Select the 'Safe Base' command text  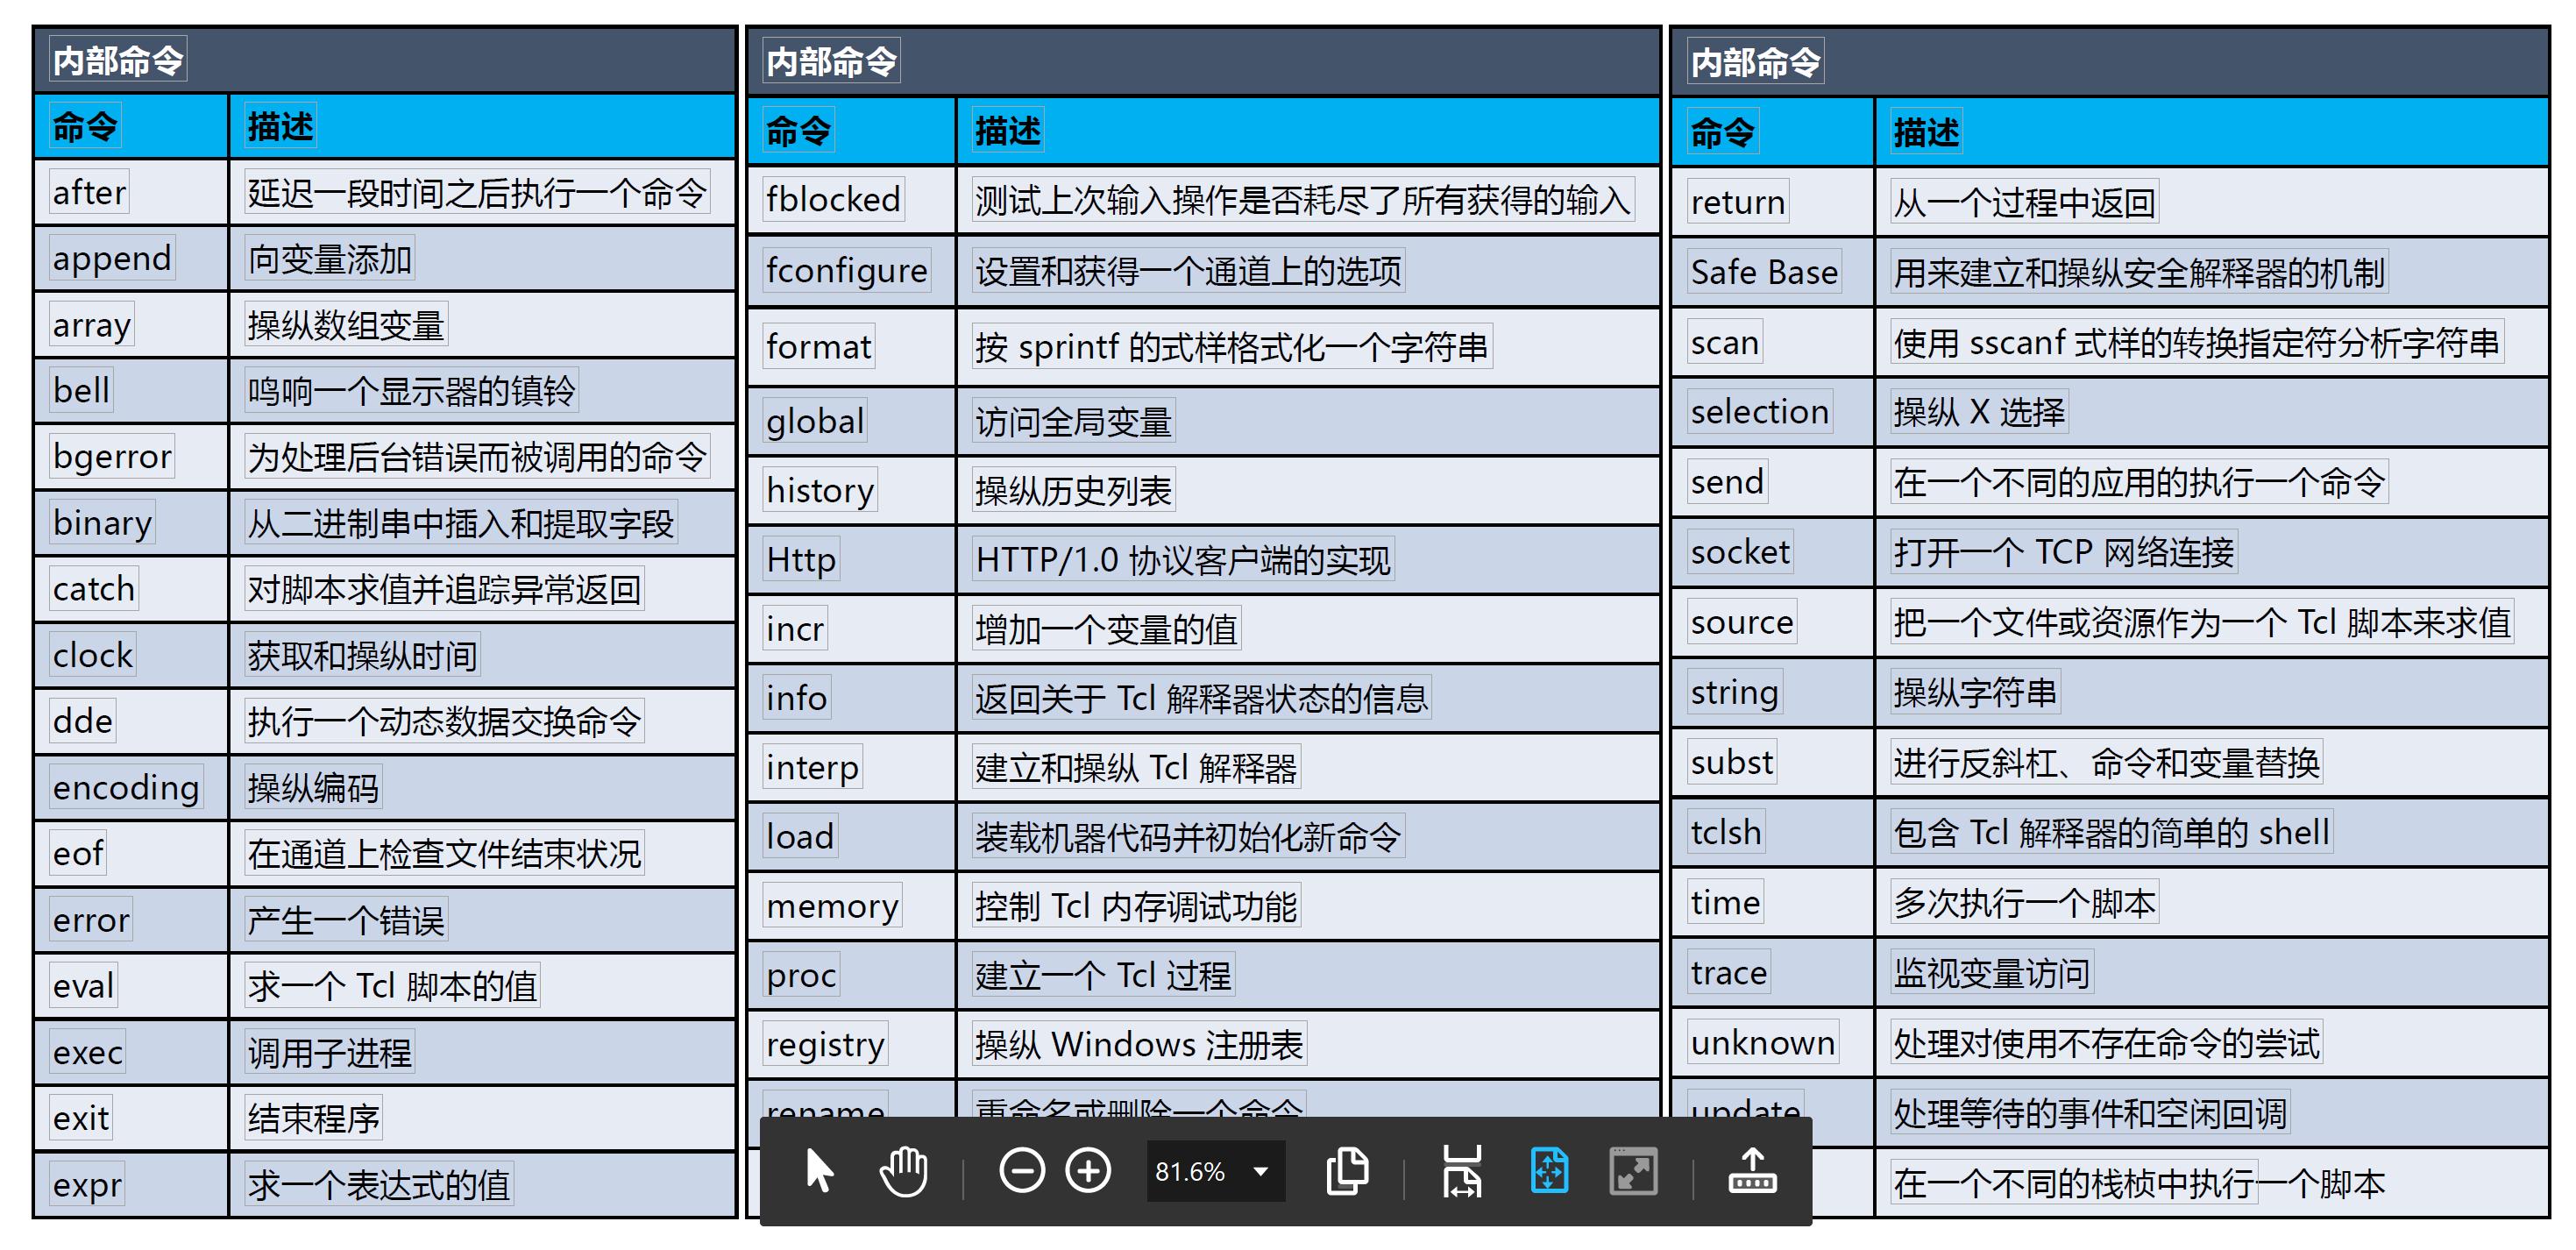pos(1764,272)
